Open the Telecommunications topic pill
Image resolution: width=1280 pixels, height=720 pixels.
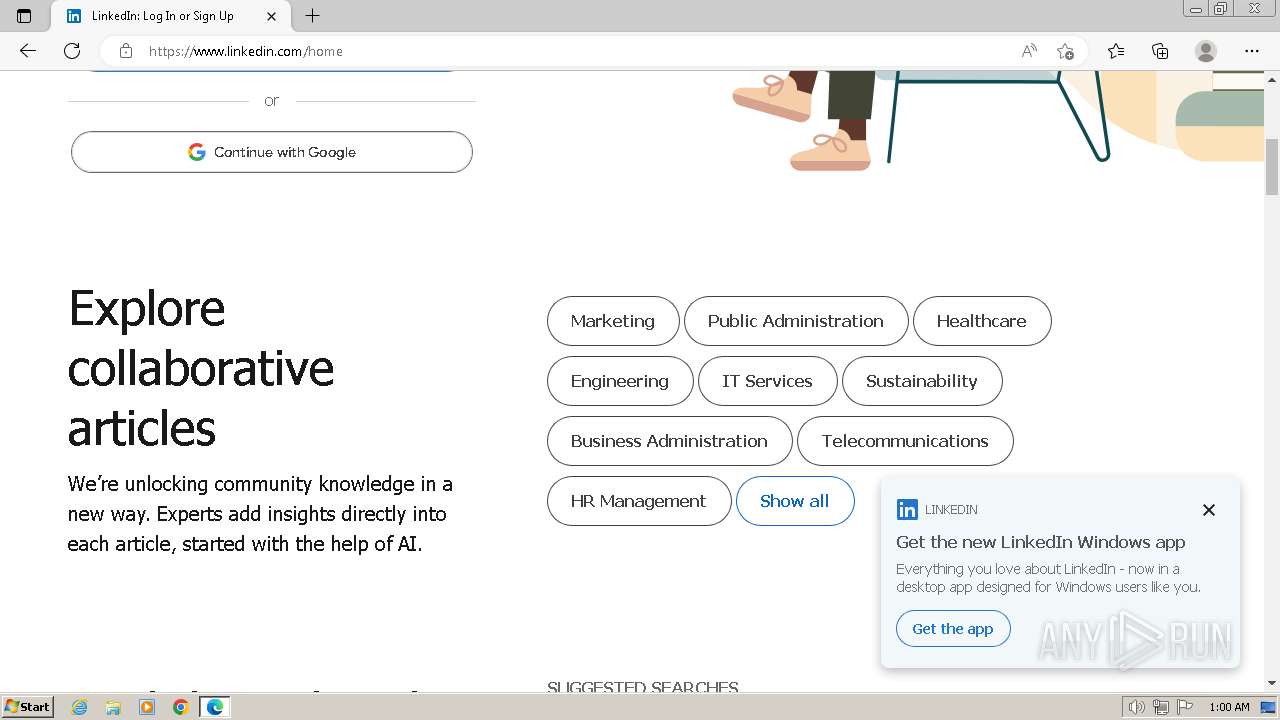[905, 441]
